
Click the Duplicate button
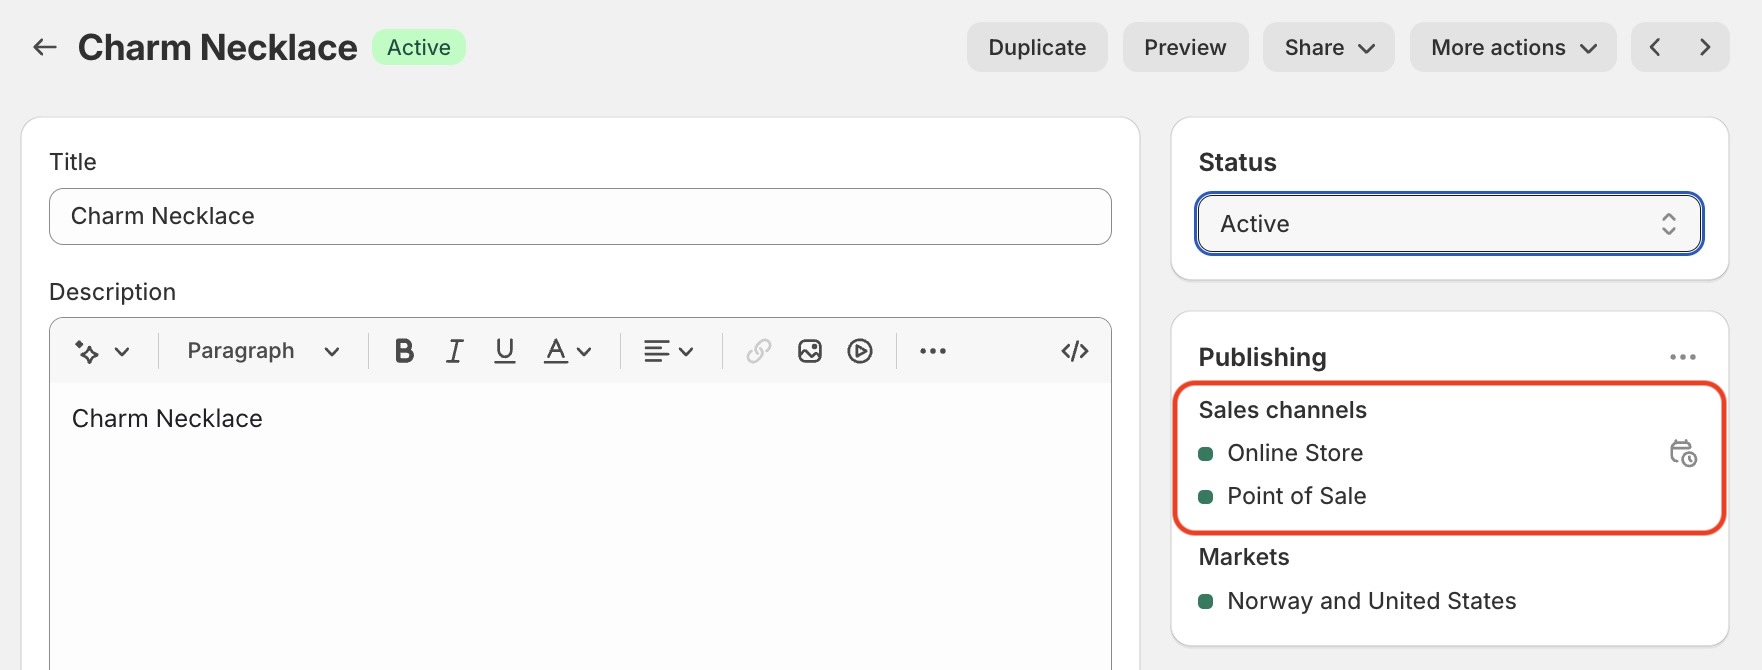coord(1037,47)
